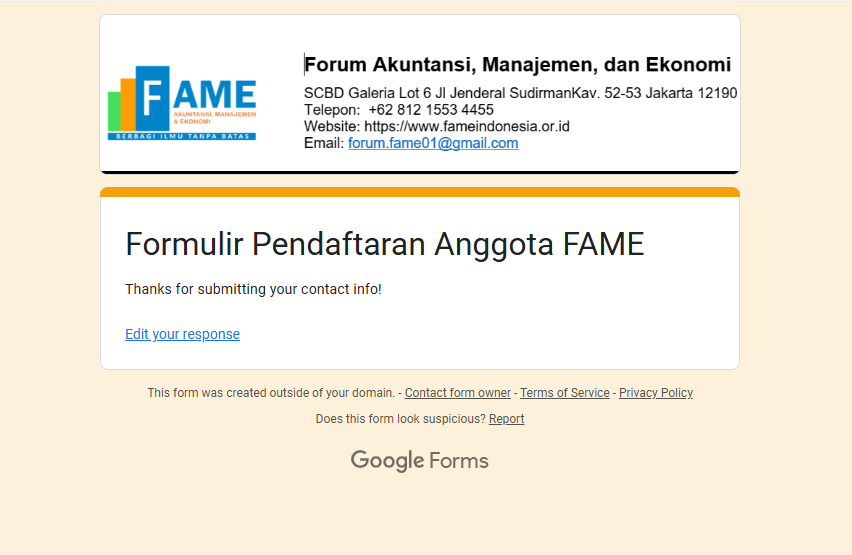This screenshot has width=852, height=555.
Task: Click the "Formulir Pendaftaran Anggota FAME" heading
Action: point(384,244)
